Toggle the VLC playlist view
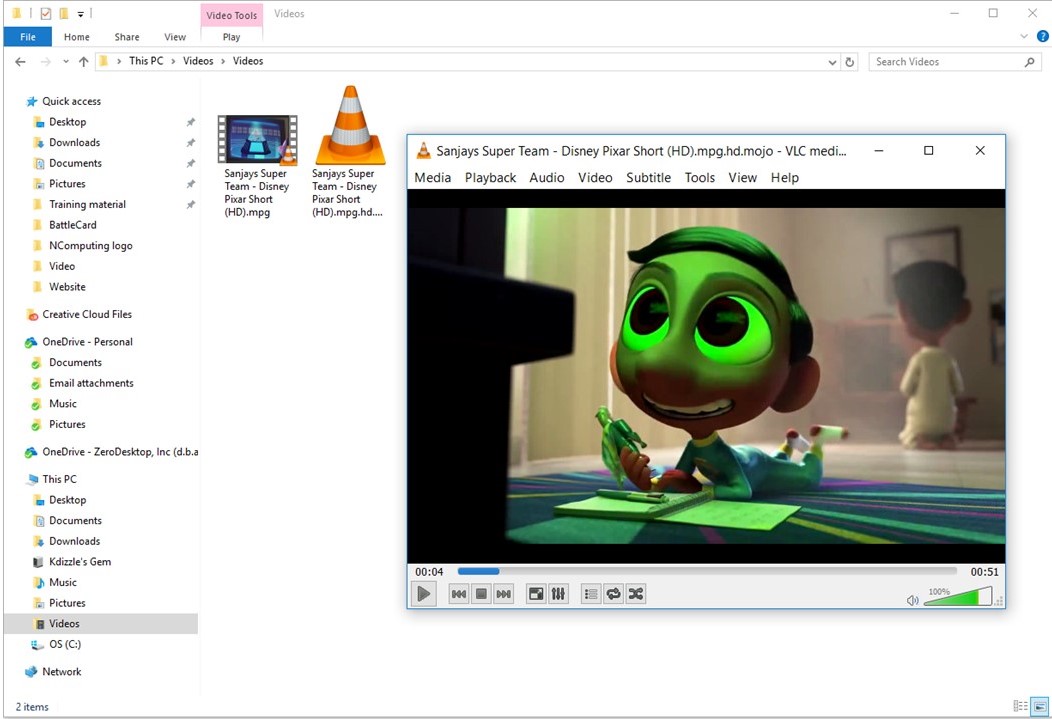 click(x=591, y=594)
